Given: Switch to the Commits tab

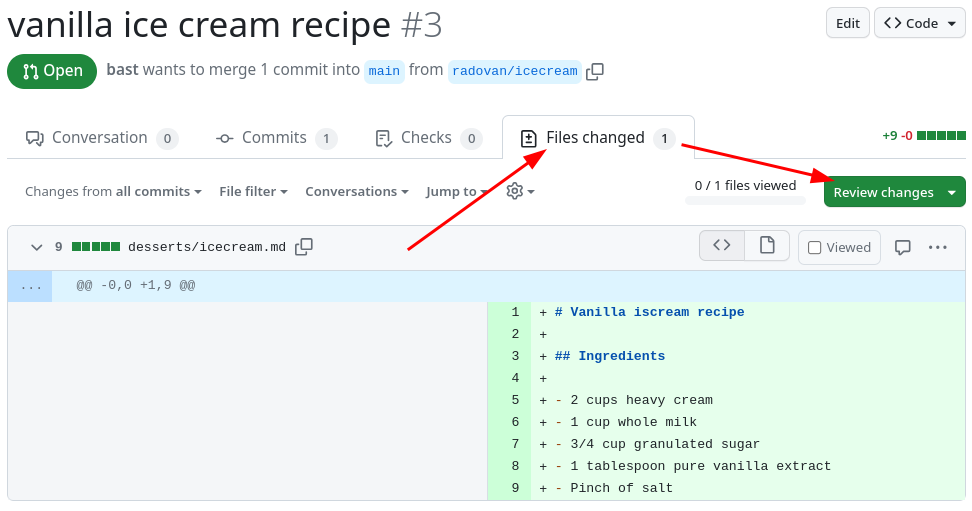Looking at the screenshot, I should coord(276,138).
